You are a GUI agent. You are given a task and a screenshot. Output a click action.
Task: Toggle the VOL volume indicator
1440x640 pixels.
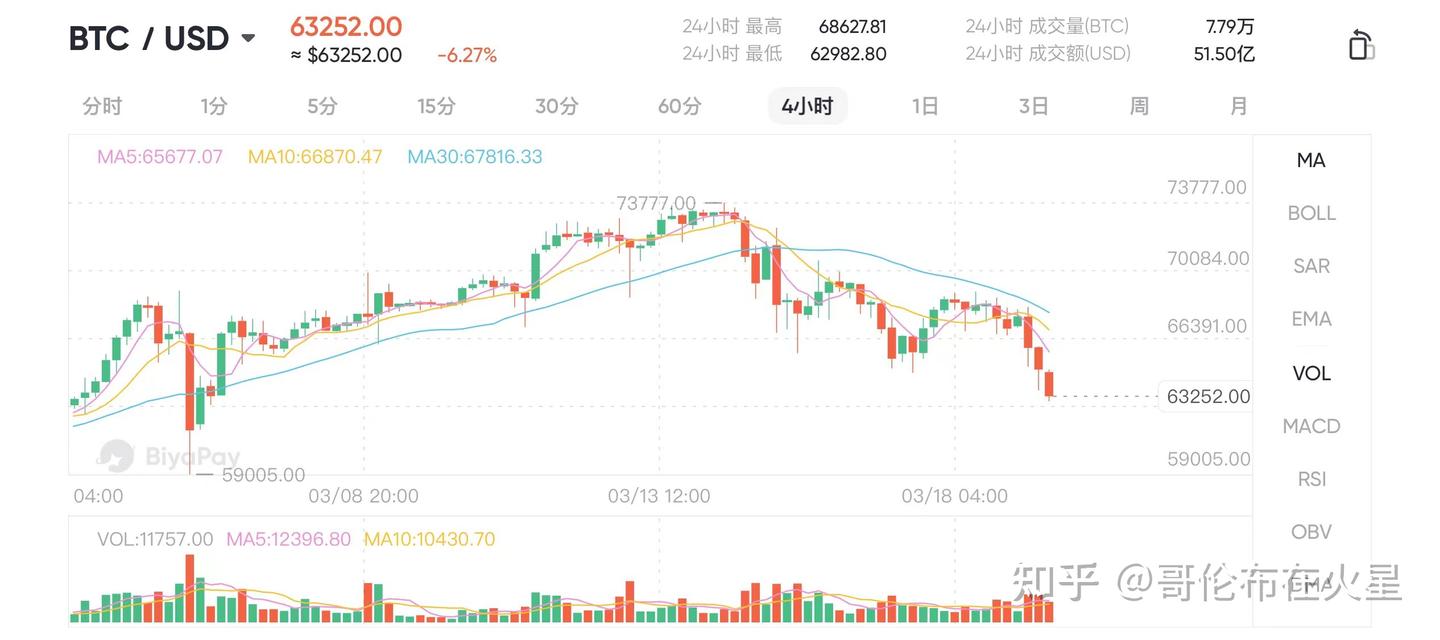point(1310,372)
